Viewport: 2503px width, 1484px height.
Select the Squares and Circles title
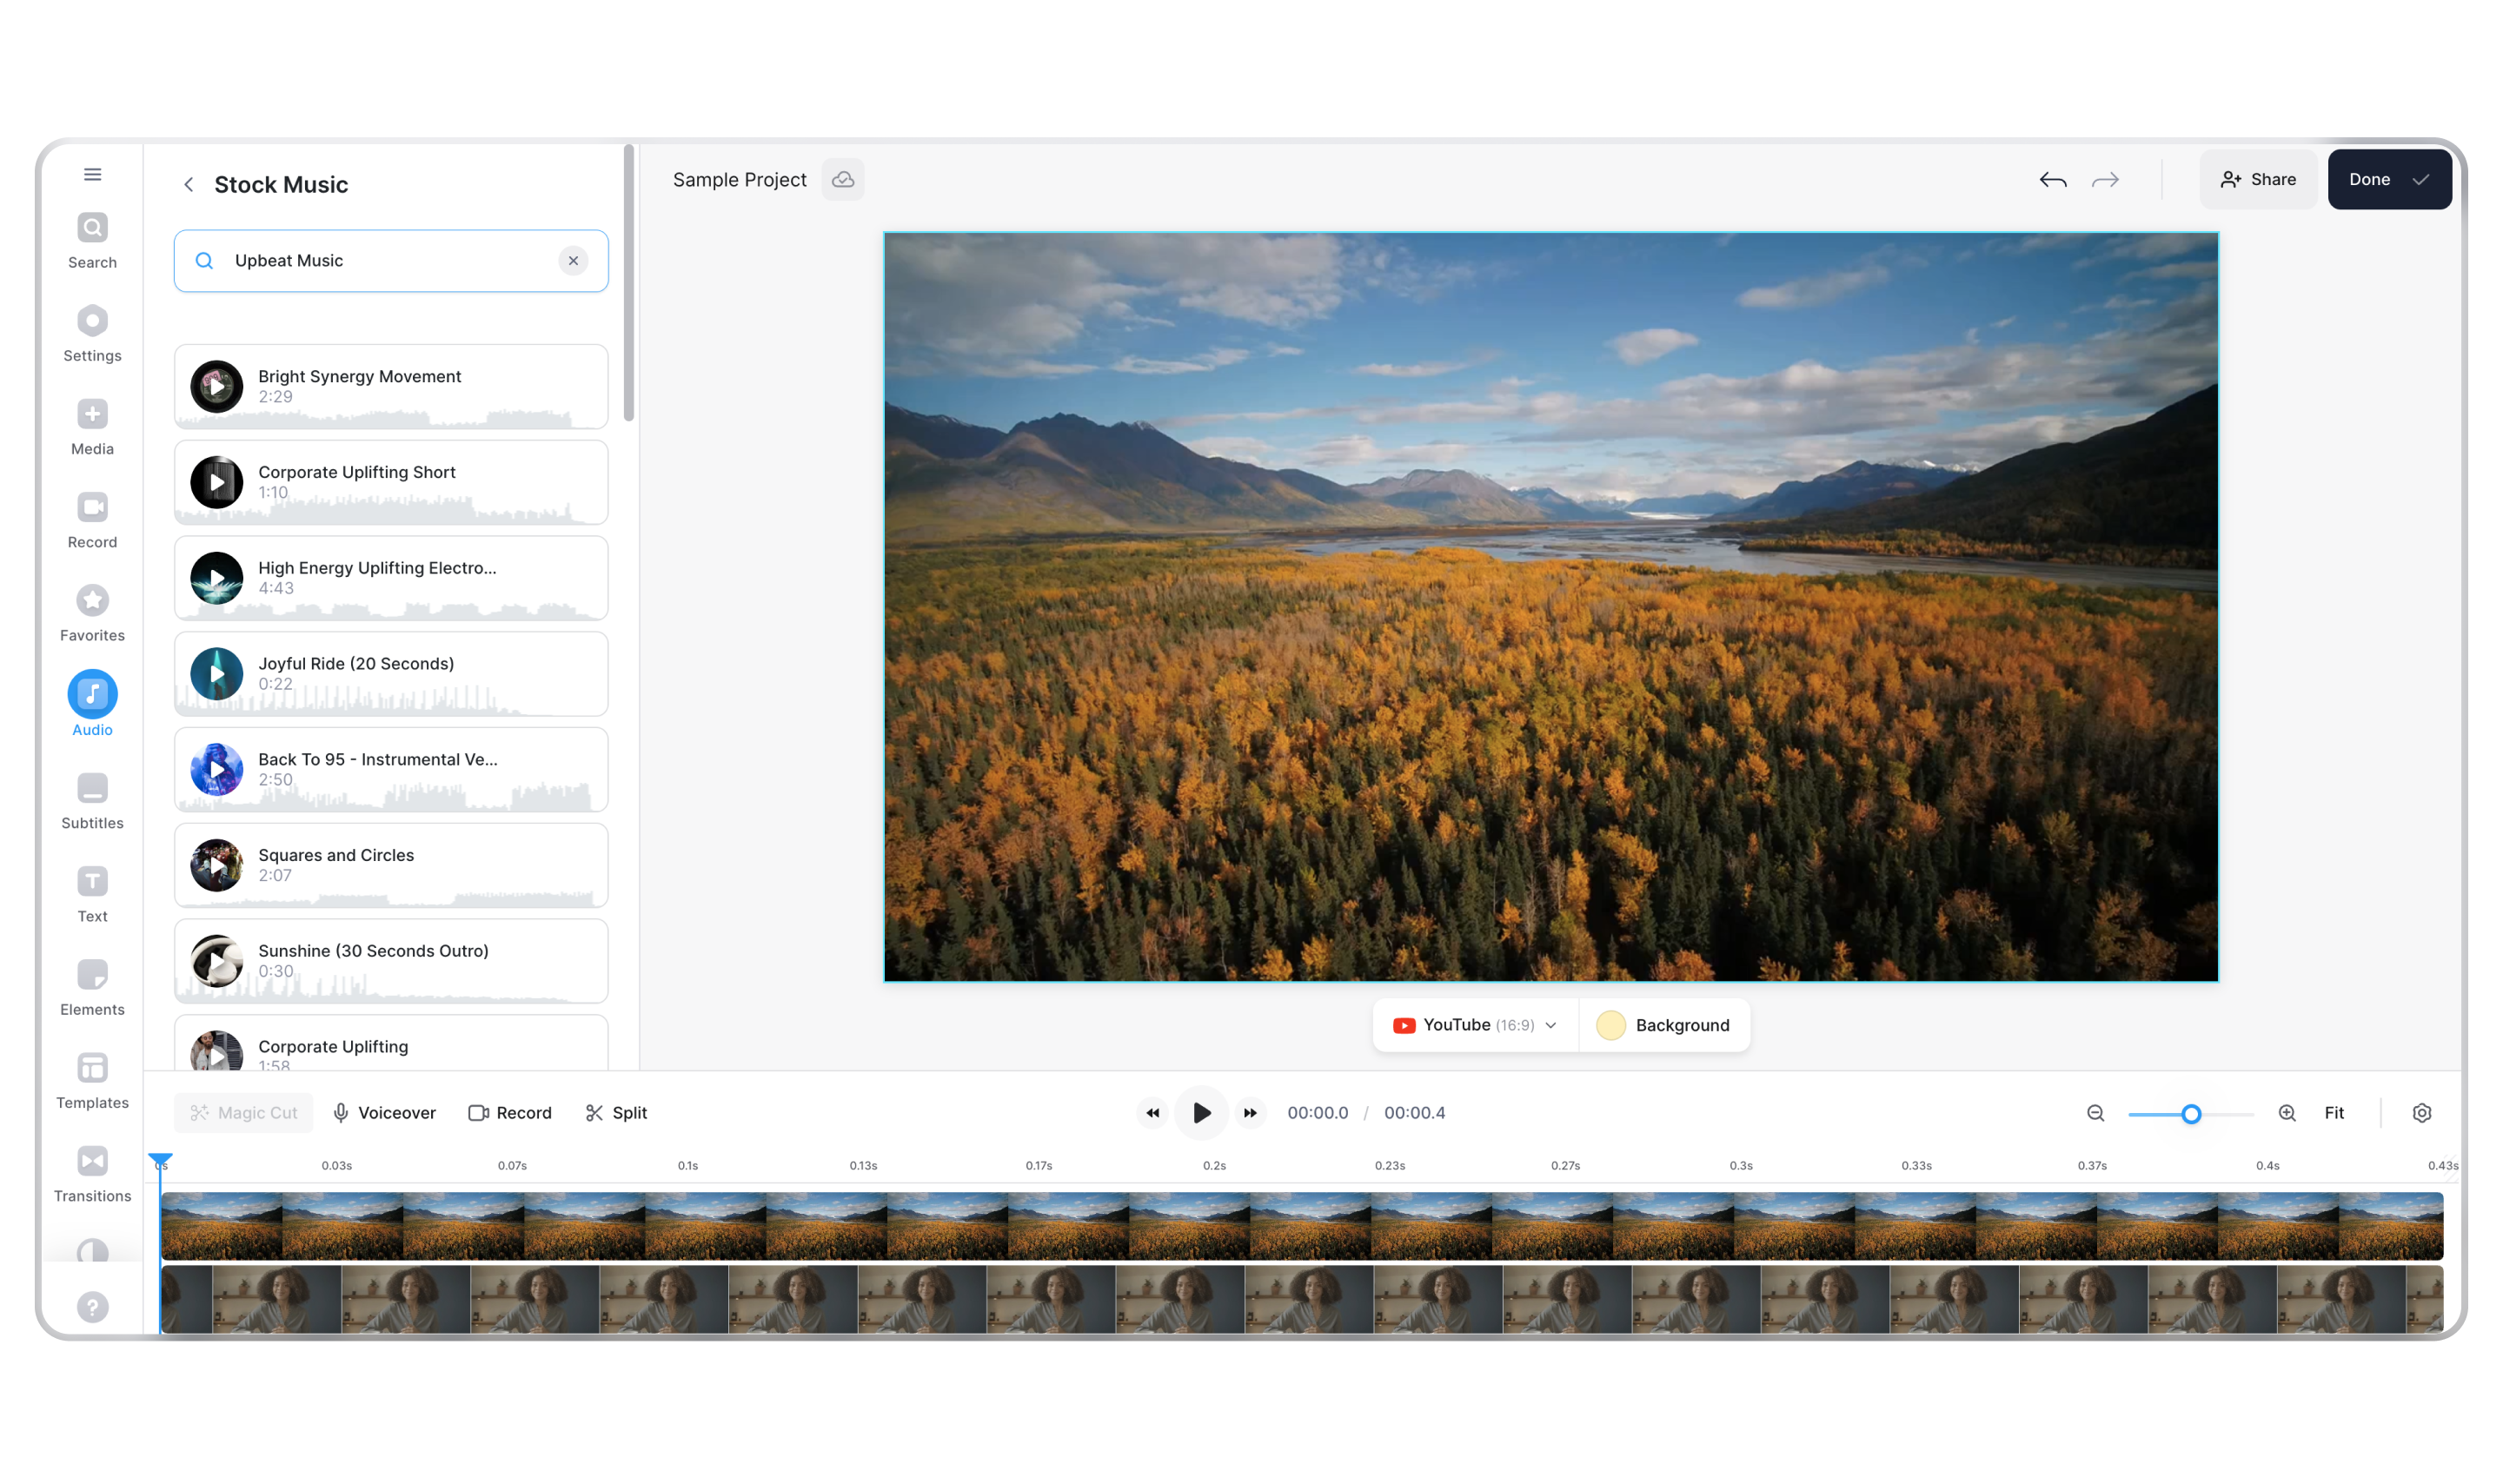click(x=336, y=855)
